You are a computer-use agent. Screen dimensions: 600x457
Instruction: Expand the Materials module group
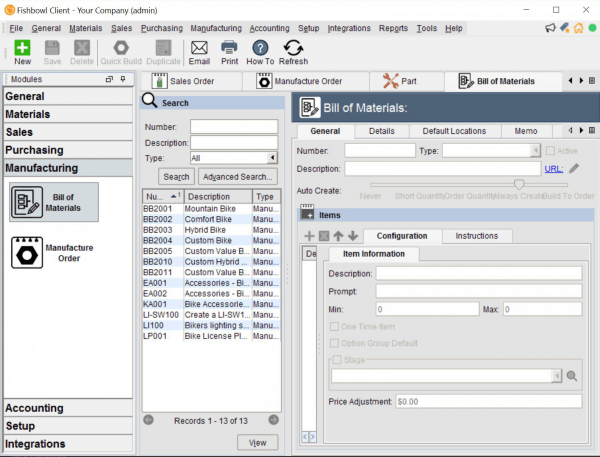click(68, 114)
